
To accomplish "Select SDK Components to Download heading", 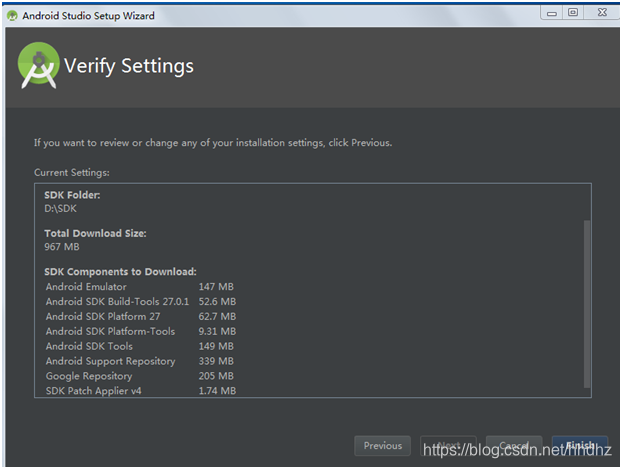I will pos(120,272).
